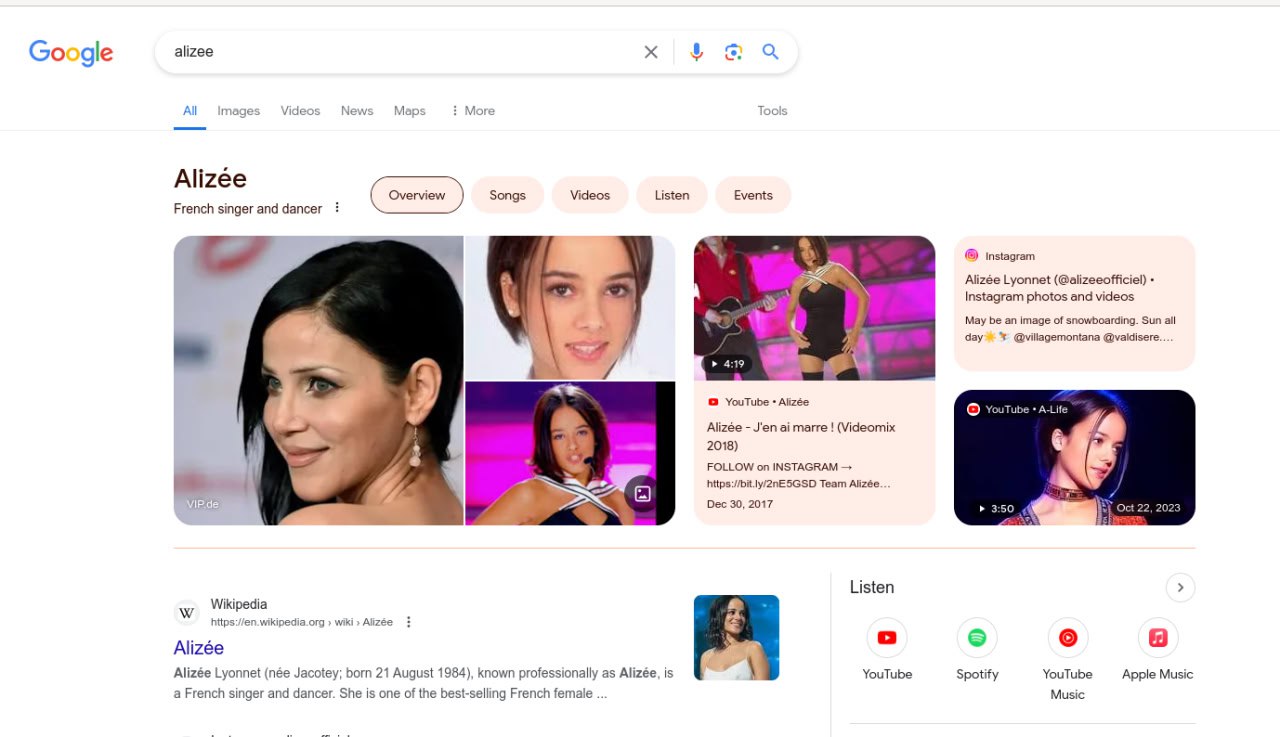Viewport: 1280px width, 737px height.
Task: Select the Listen chip
Action: click(x=672, y=195)
